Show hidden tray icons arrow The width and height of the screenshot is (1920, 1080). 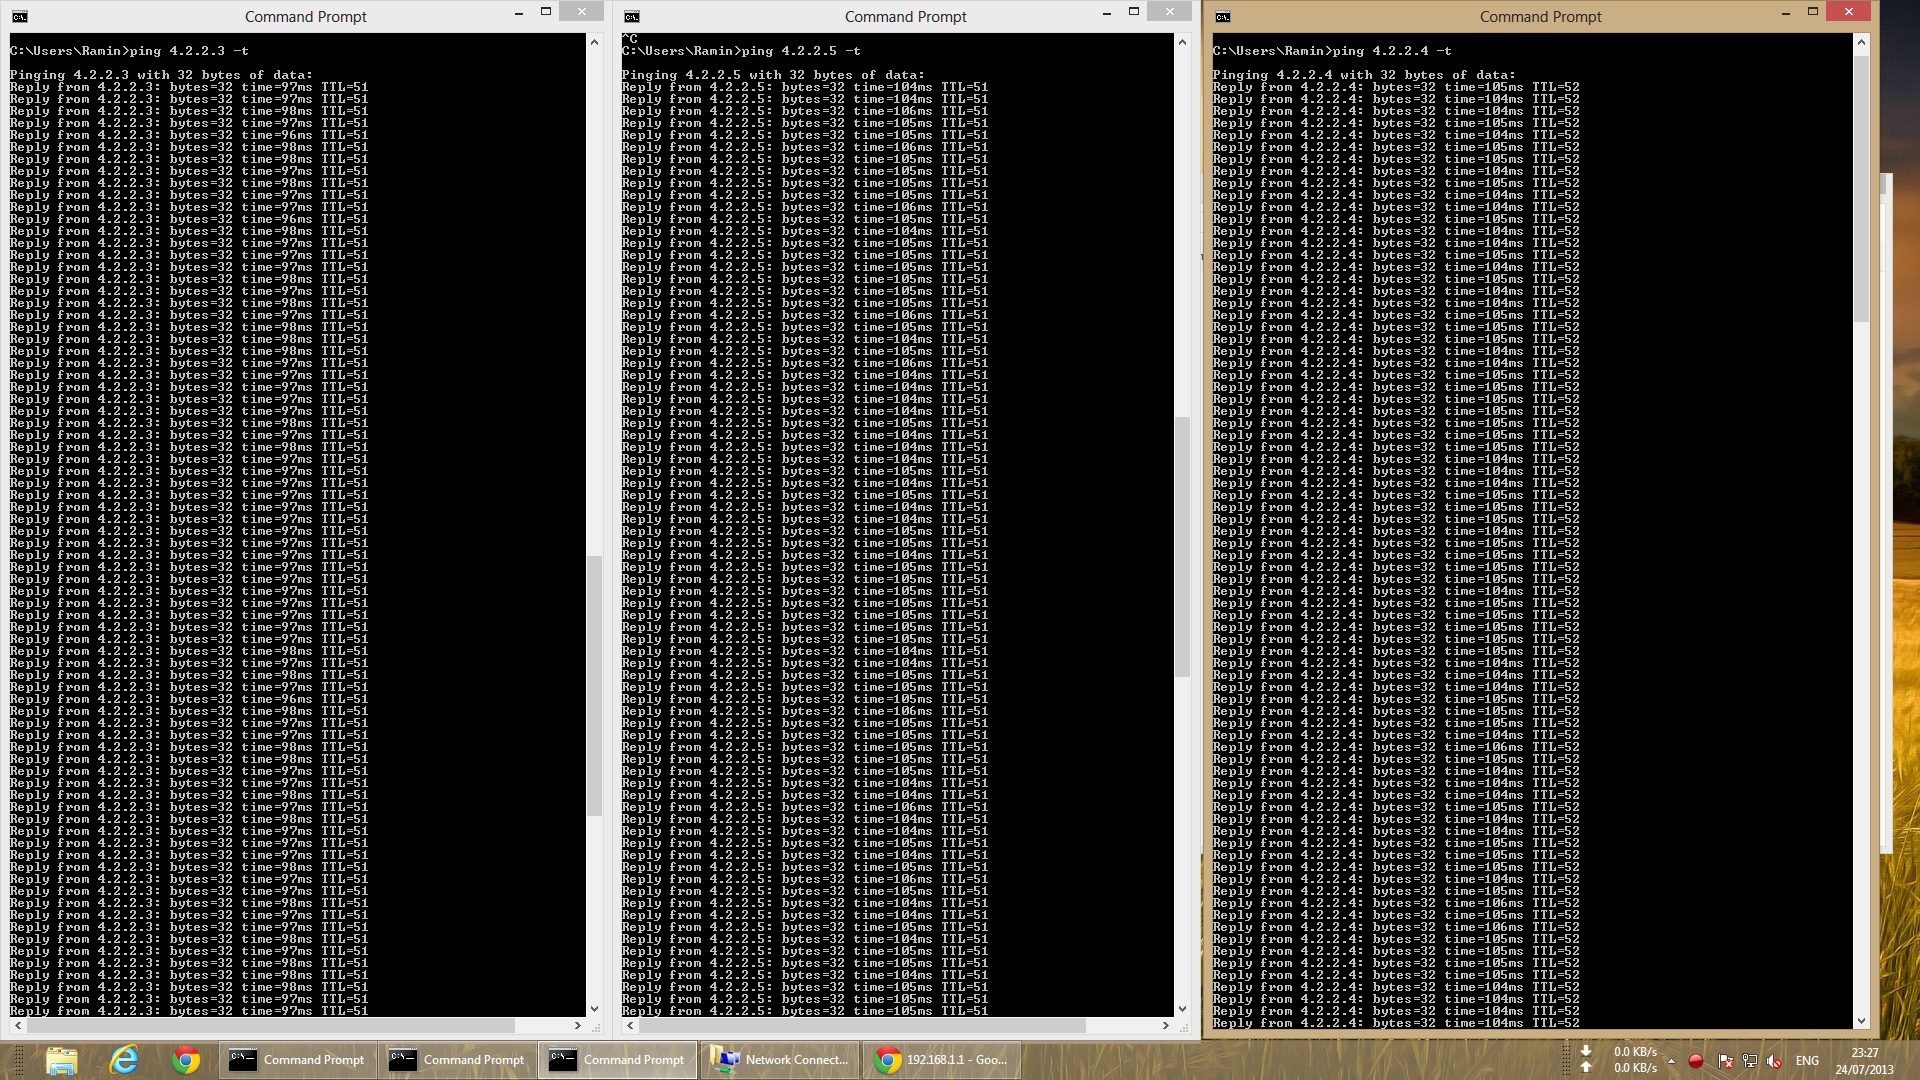(1670, 1061)
